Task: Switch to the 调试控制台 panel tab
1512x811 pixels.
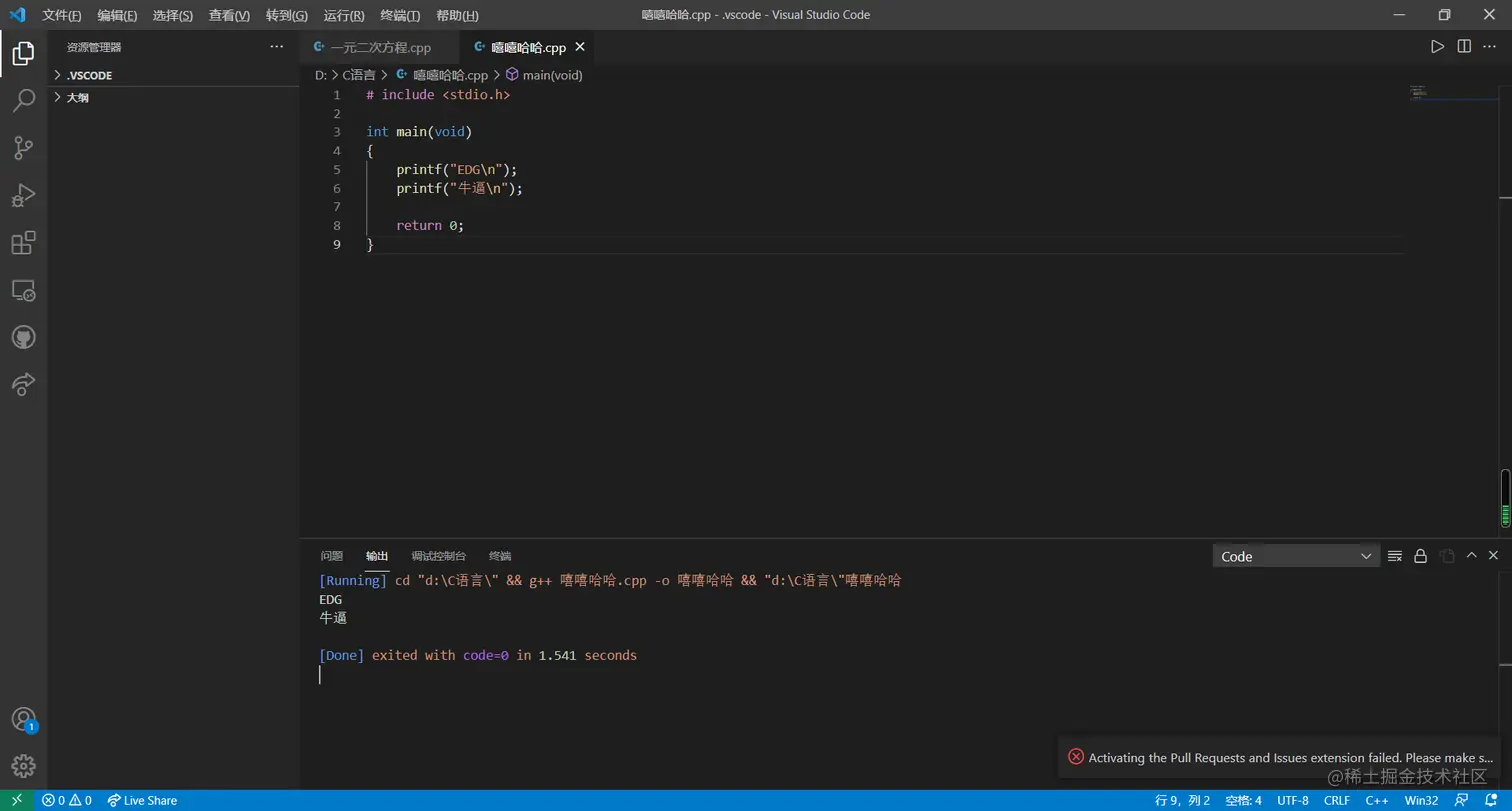Action: tap(439, 556)
